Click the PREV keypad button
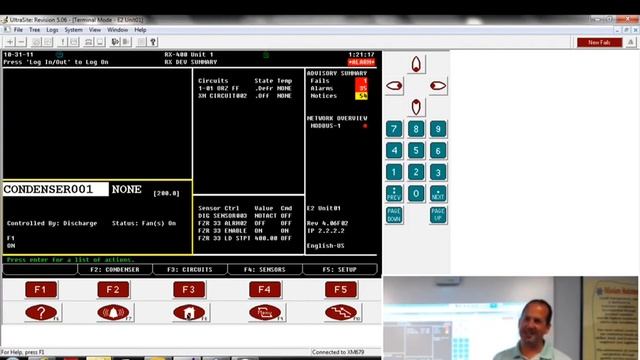This screenshot has width=640, height=360. (394, 193)
